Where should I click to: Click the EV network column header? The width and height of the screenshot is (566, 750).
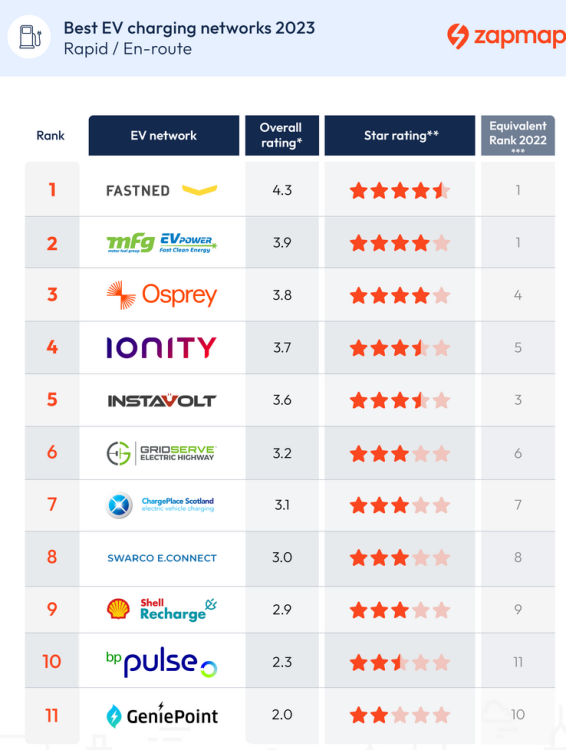(x=164, y=135)
